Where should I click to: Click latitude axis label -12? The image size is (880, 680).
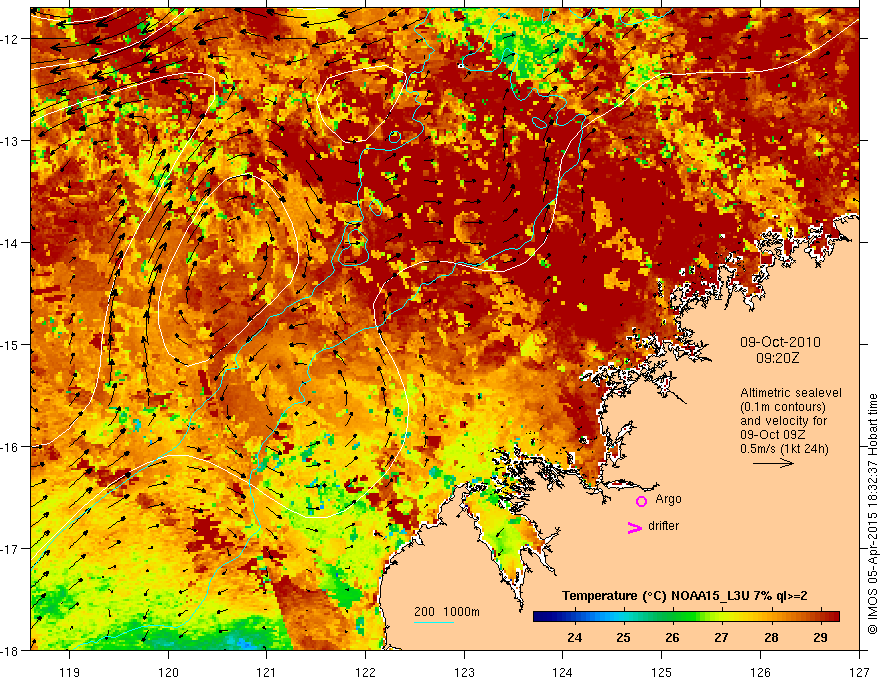[11, 39]
